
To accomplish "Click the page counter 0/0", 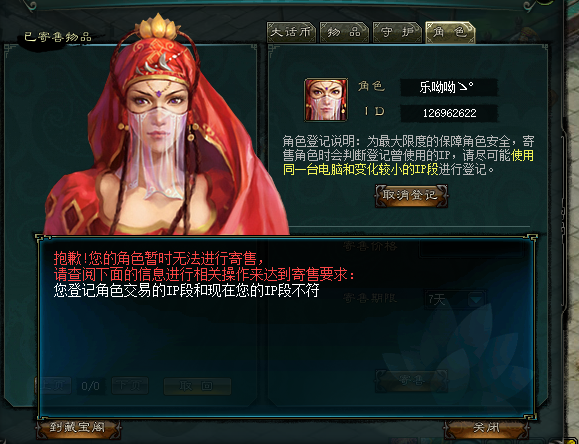I will point(90,386).
